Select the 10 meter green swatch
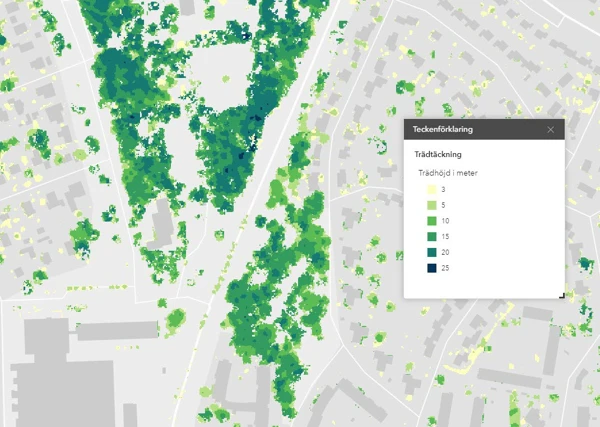Image resolution: width=600 pixels, height=427 pixels. point(431,221)
